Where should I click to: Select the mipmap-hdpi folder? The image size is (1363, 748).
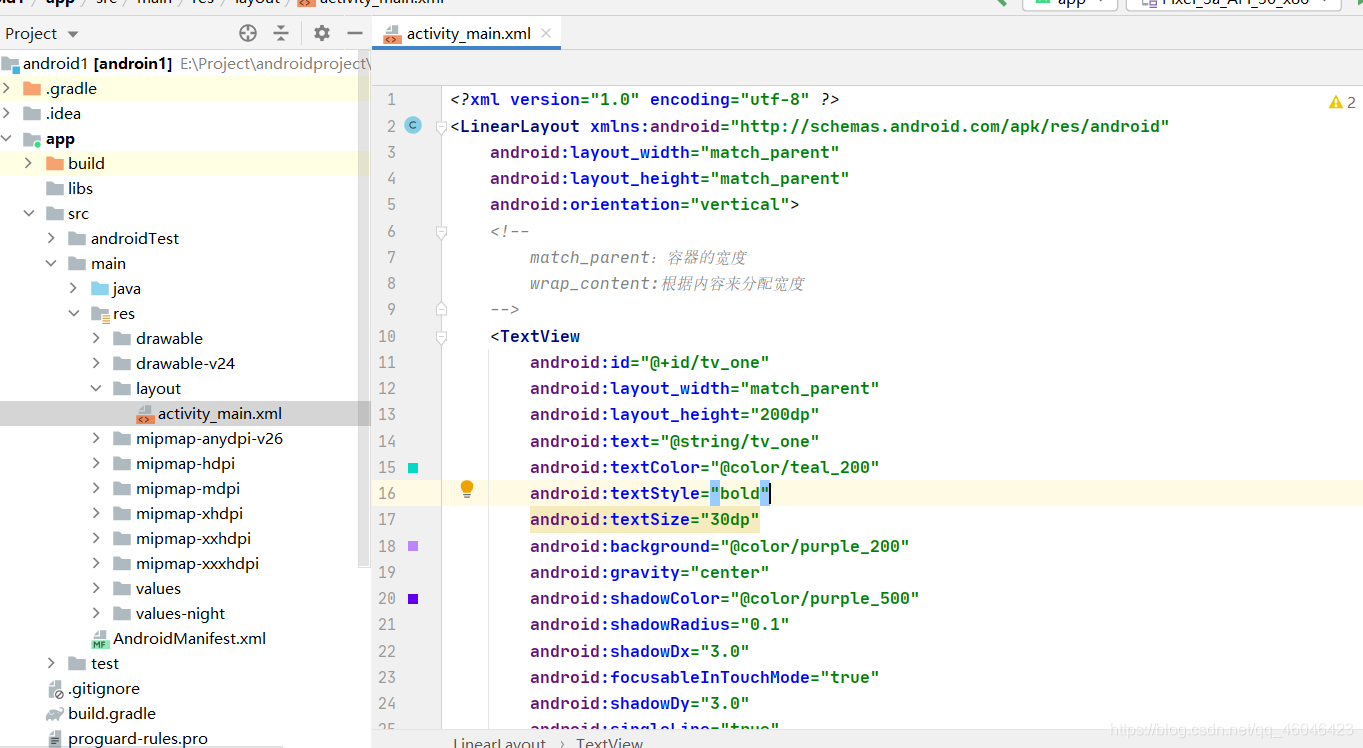point(185,463)
